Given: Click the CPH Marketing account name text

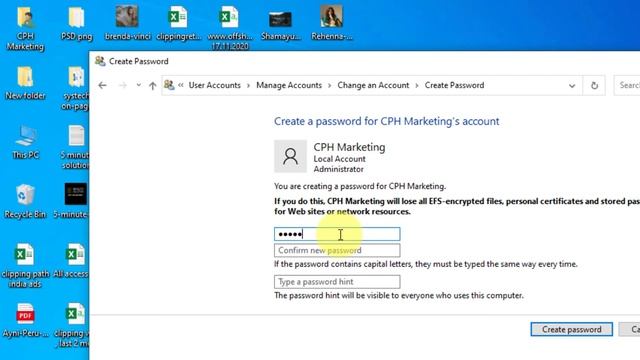Looking at the screenshot, I should point(349,147).
